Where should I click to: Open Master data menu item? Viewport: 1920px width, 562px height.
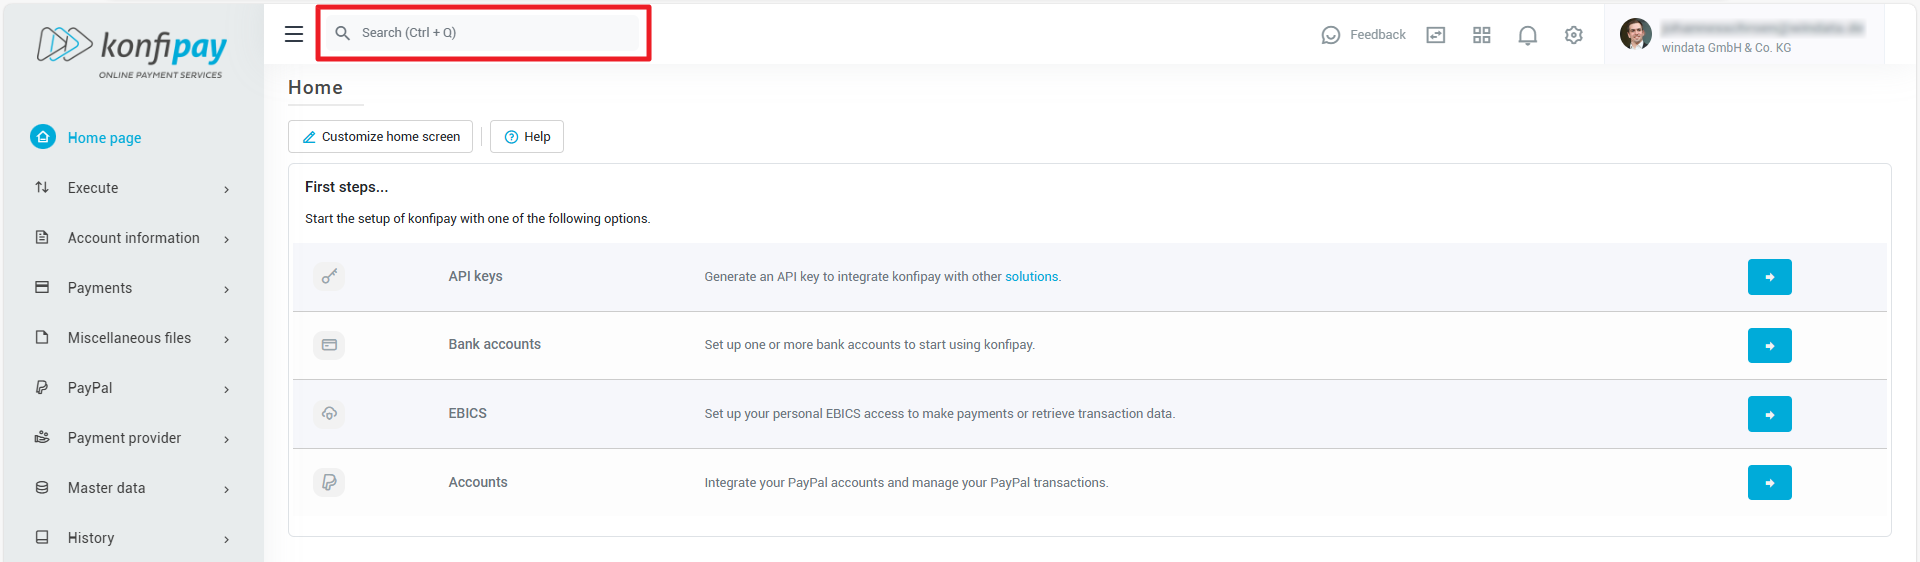click(132, 488)
